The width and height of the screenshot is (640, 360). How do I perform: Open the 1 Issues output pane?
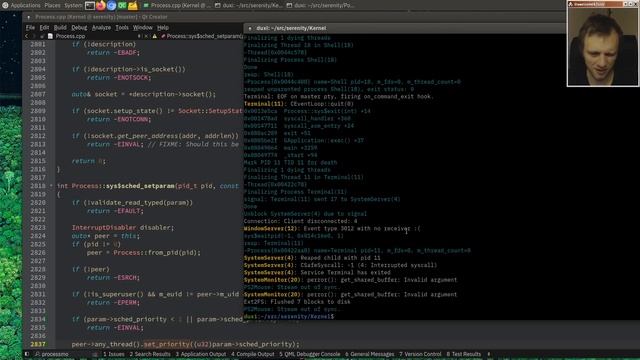coord(113,354)
